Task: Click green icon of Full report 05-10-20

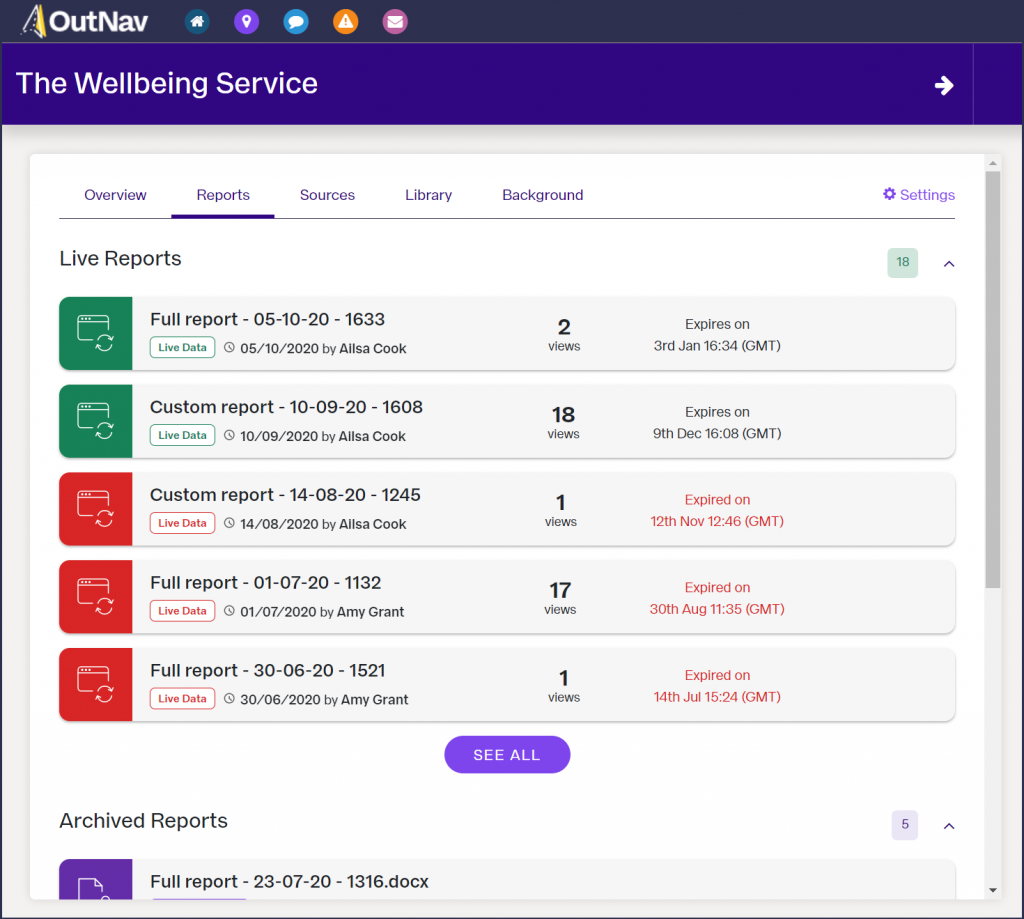Action: tap(95, 333)
